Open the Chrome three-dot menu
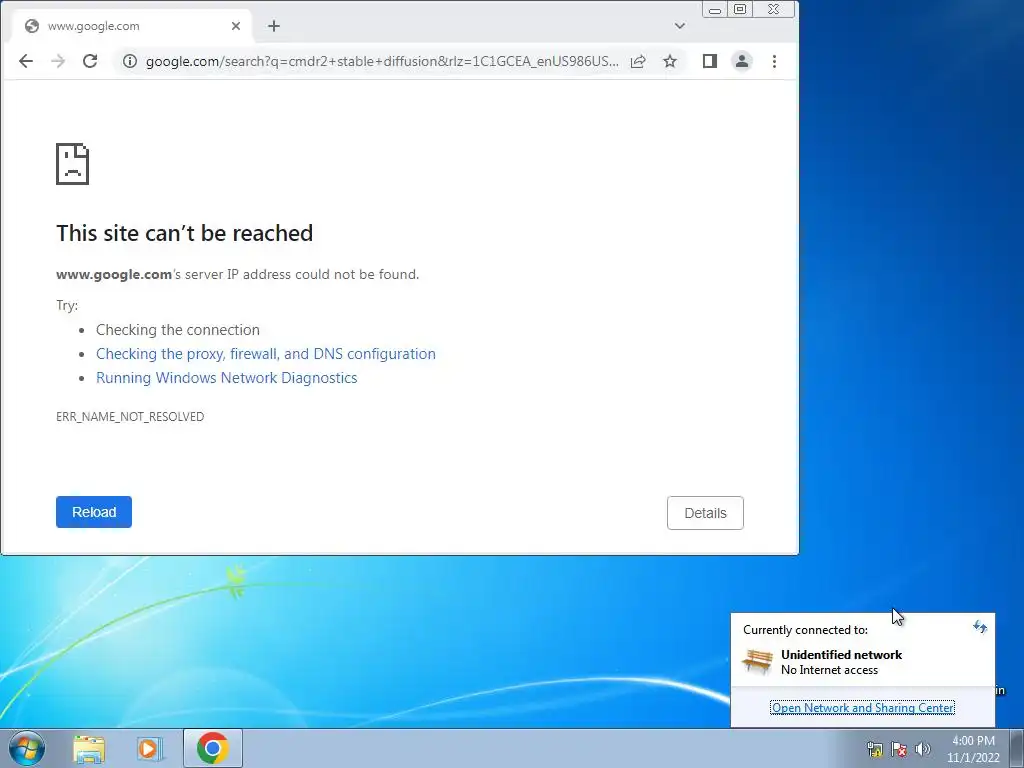Image resolution: width=1024 pixels, height=768 pixels. click(x=775, y=61)
